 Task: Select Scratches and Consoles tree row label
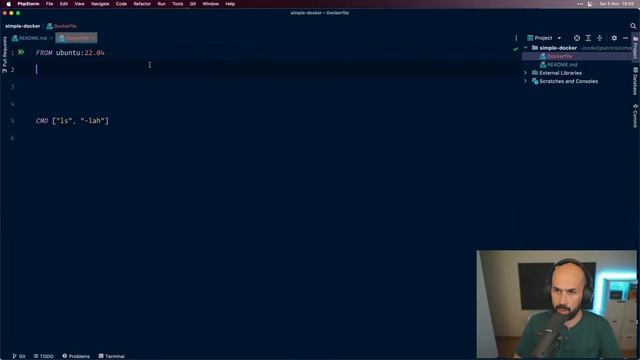tap(569, 81)
